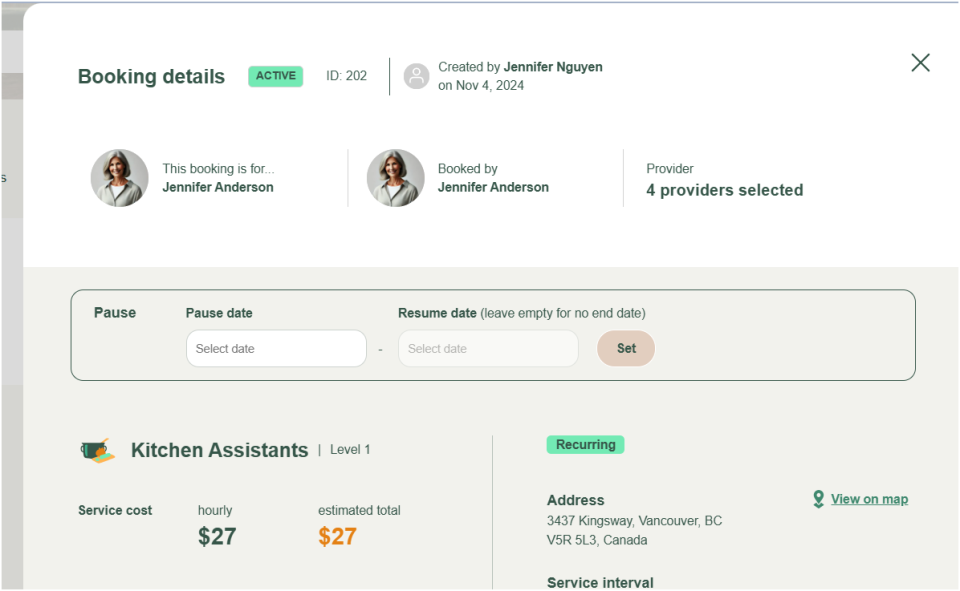Open the Resume date picker field
The height and width of the screenshot is (591, 960).
tap(488, 349)
